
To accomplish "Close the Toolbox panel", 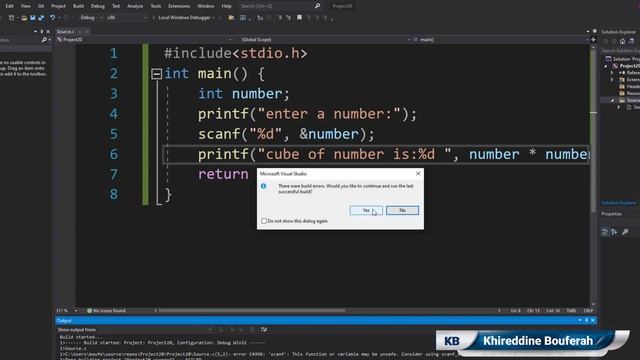I will click(x=48, y=31).
